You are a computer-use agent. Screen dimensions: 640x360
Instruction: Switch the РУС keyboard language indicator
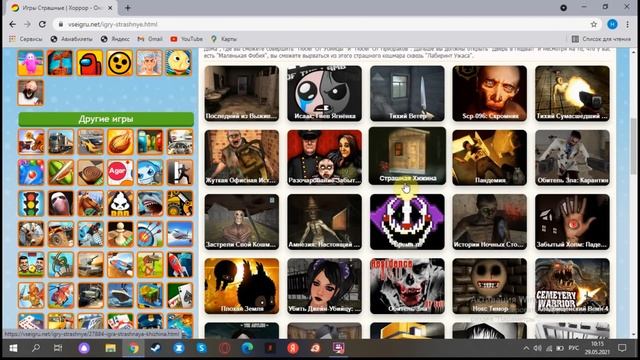(x=573, y=348)
